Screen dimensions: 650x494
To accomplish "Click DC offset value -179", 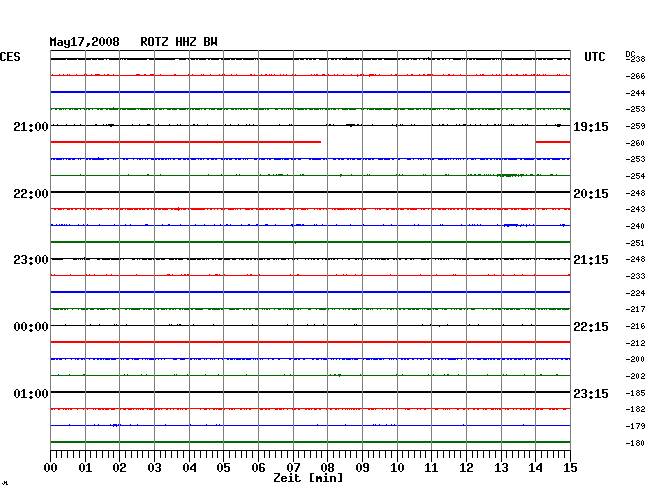I will pyautogui.click(x=635, y=426).
